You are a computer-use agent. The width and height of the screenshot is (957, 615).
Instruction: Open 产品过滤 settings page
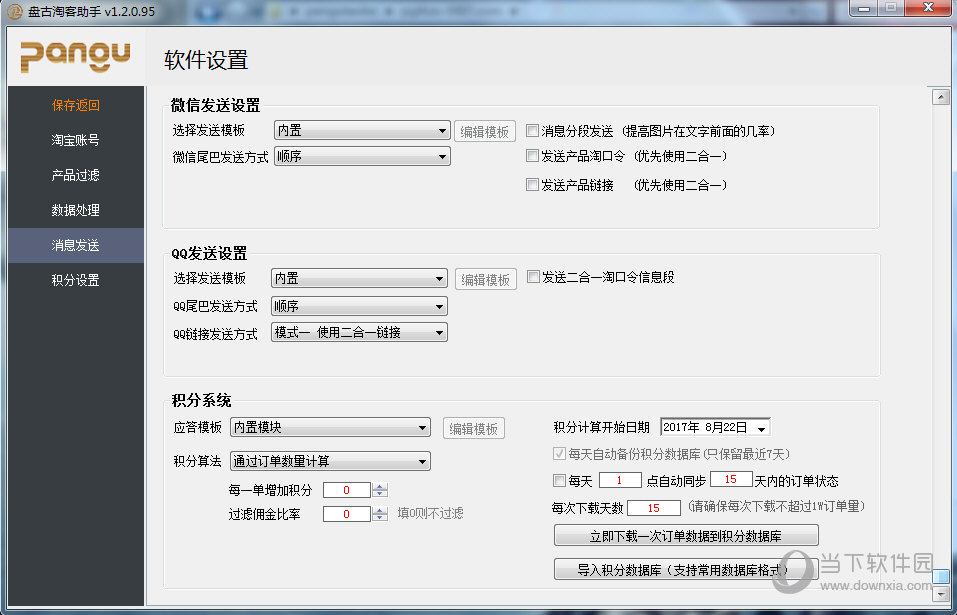pos(76,175)
